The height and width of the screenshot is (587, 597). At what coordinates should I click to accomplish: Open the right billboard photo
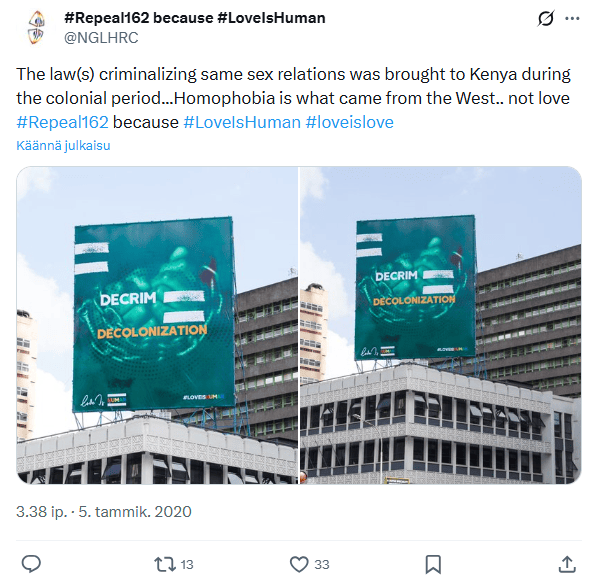[x=441, y=325]
